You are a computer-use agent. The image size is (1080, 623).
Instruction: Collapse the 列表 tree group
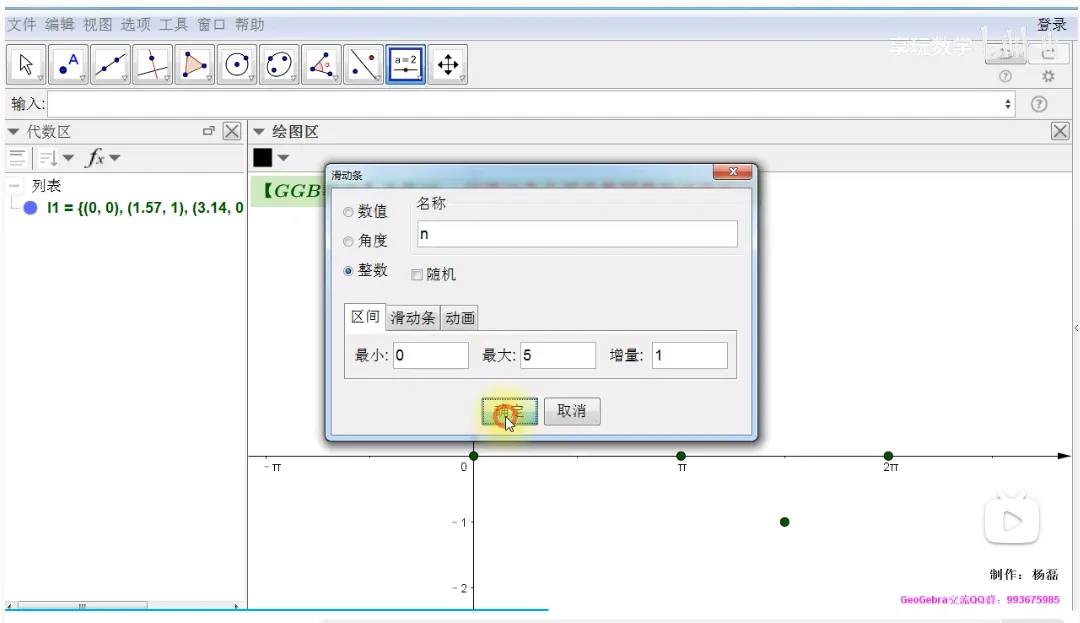(x=15, y=186)
